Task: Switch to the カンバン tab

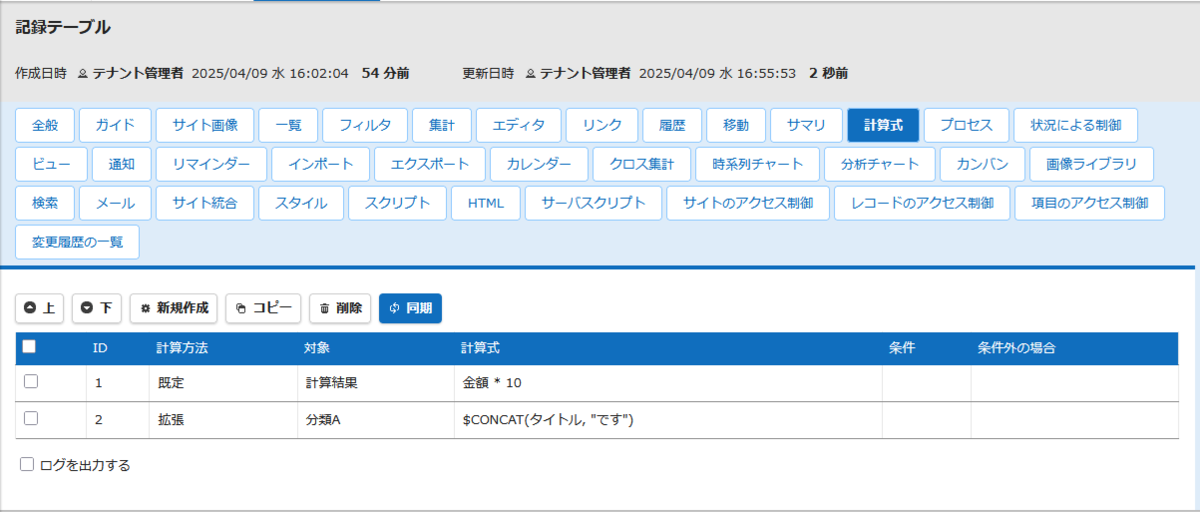Action: [x=982, y=163]
